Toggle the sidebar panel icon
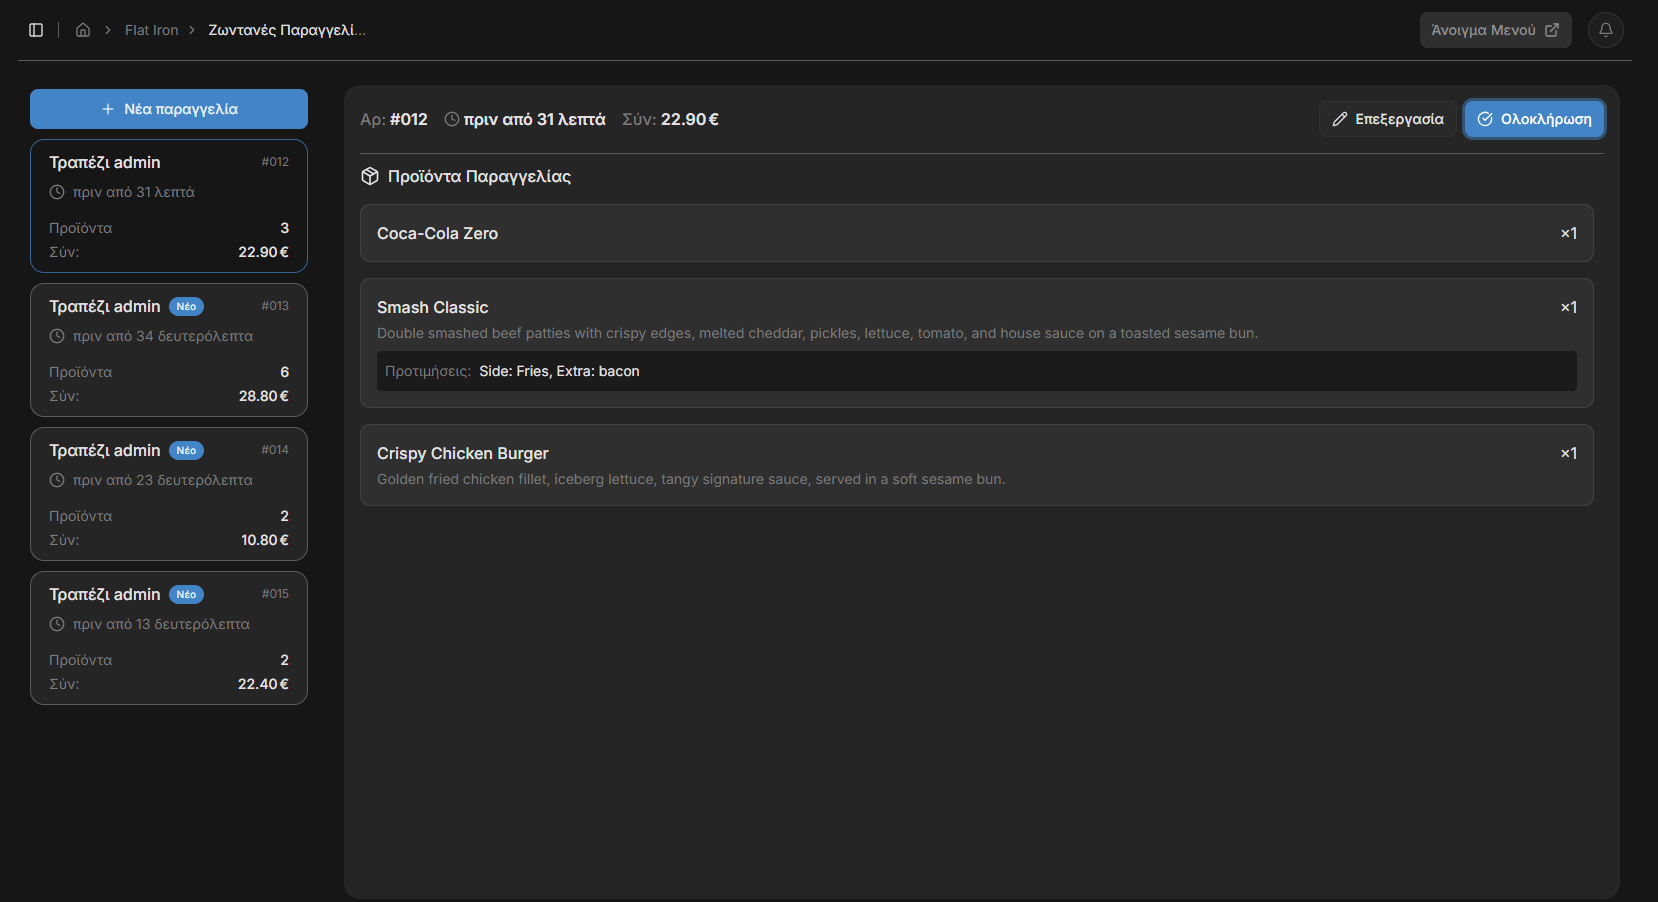This screenshot has width=1658, height=902. click(x=36, y=30)
